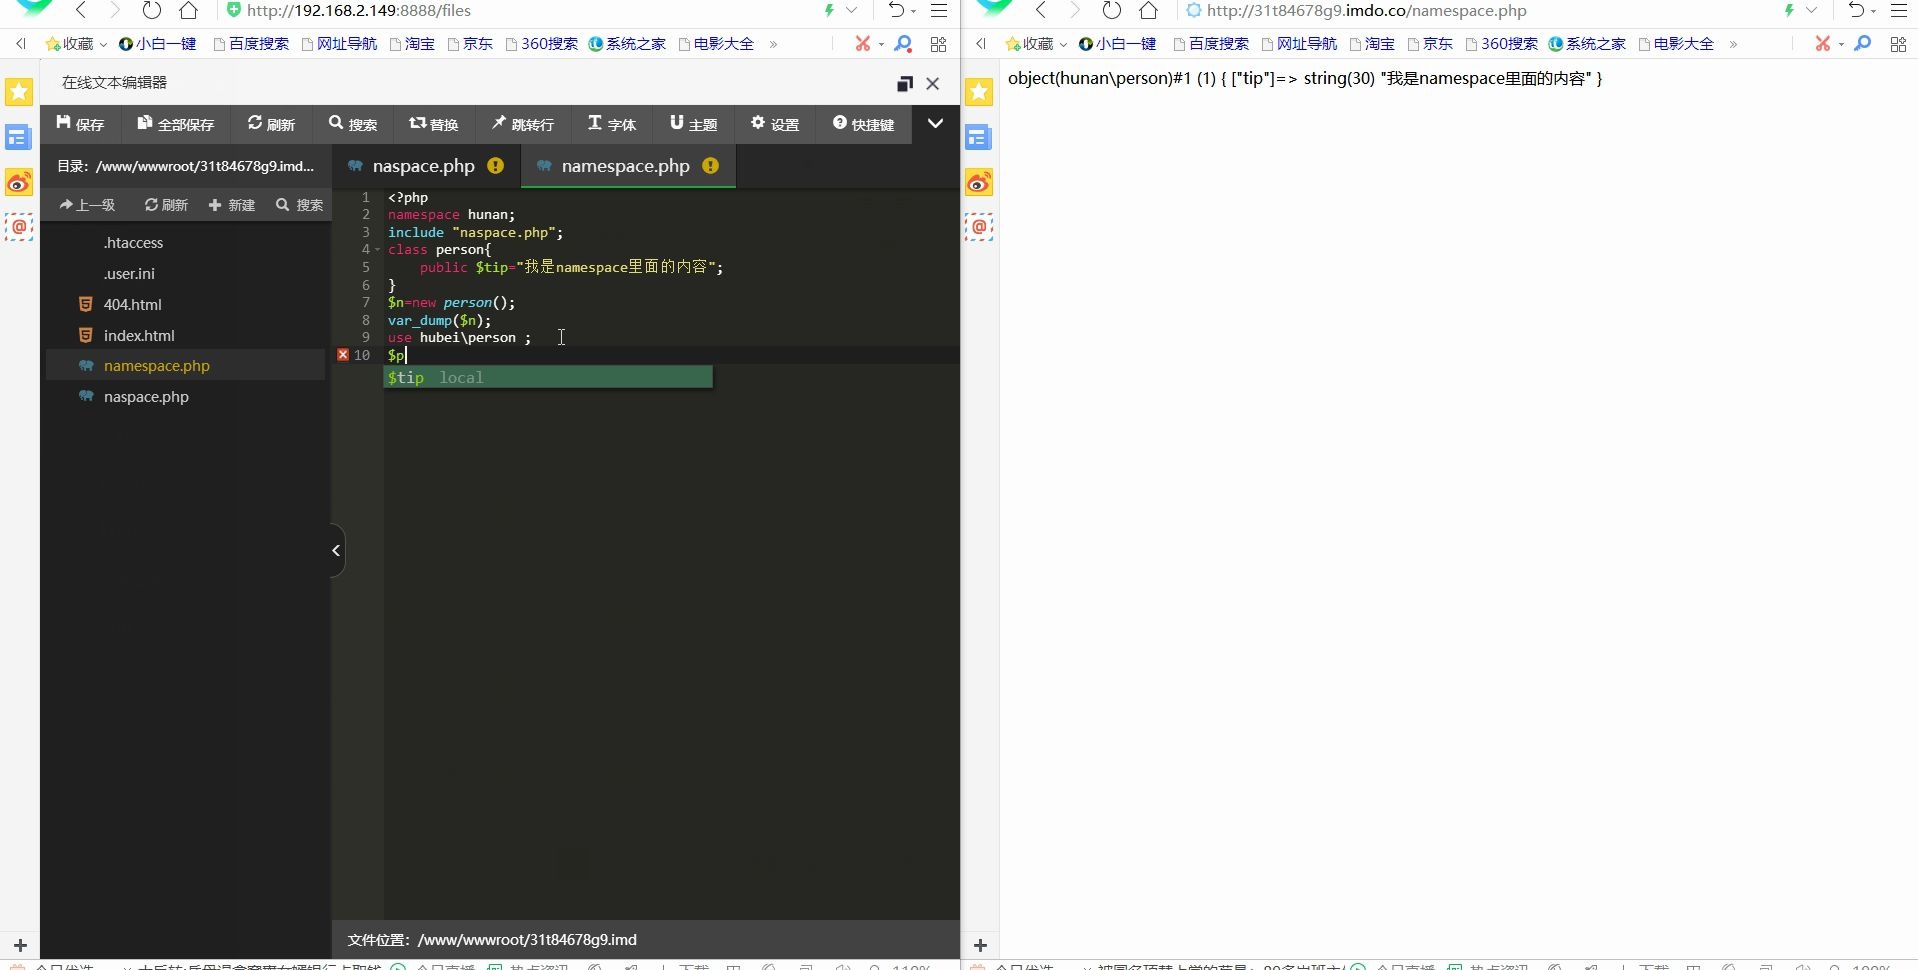
Task: Open Weibo icon in left sidebar
Action: (x=19, y=183)
